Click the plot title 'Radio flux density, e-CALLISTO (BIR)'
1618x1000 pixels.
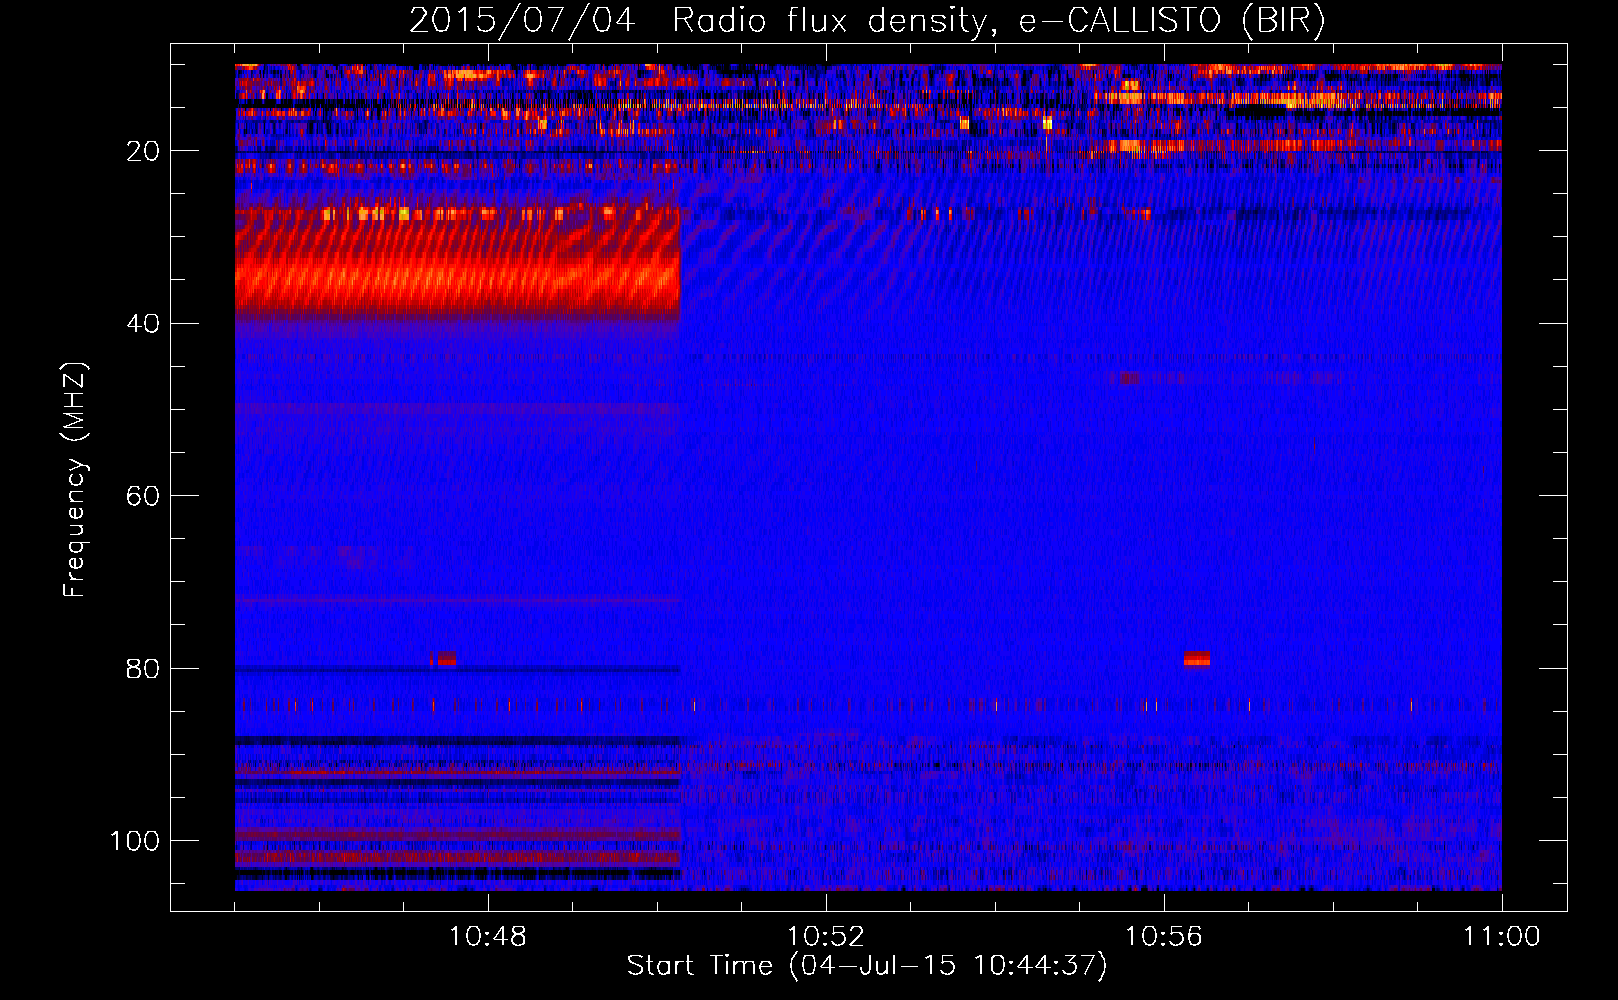998,21
